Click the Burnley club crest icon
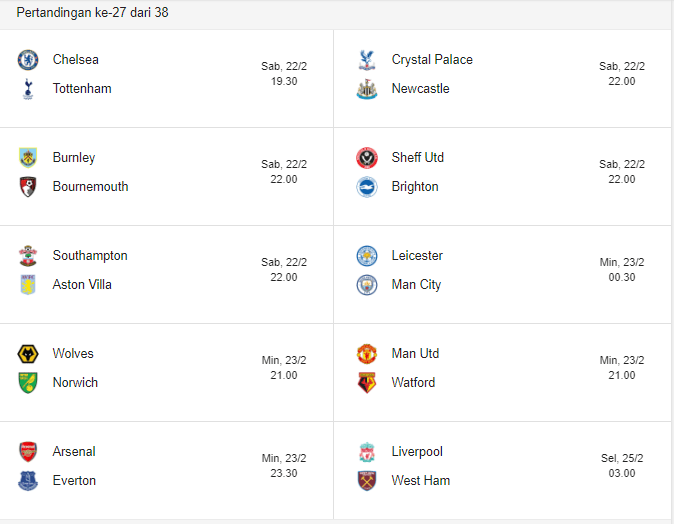Viewport: 674px width, 524px height. pyautogui.click(x=27, y=157)
